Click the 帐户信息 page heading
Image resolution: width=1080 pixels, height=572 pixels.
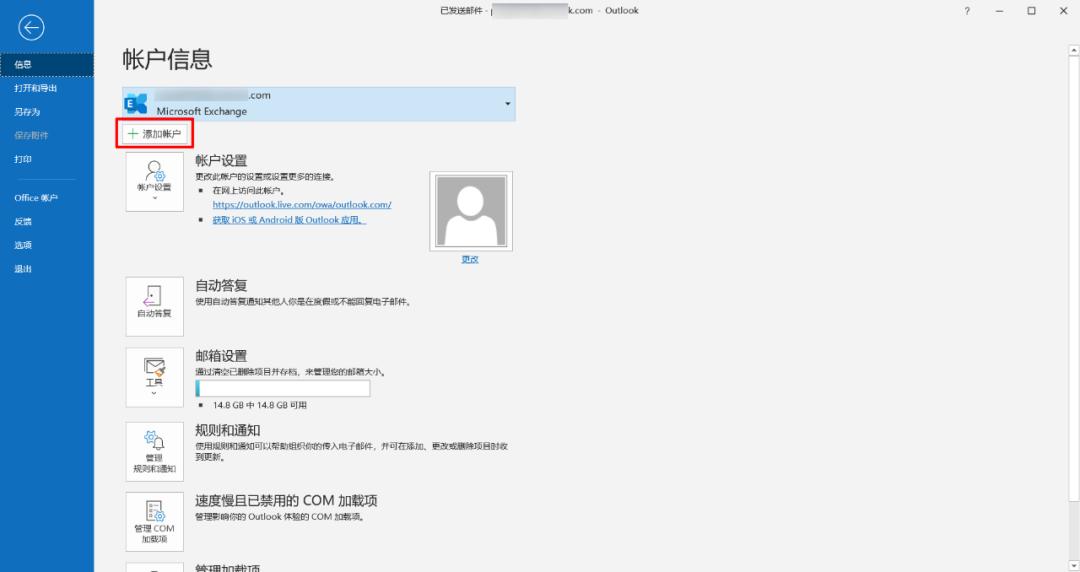(x=167, y=59)
